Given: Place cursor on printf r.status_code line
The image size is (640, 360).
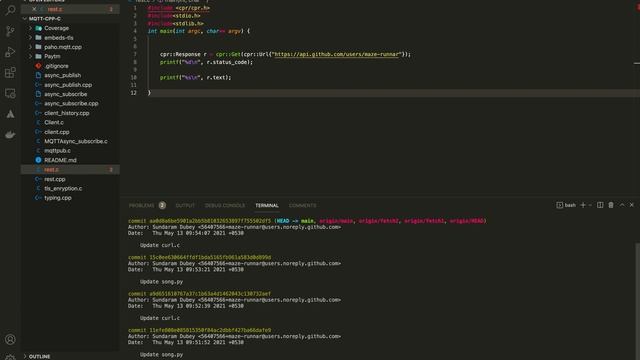Looking at the screenshot, I should (x=206, y=62).
